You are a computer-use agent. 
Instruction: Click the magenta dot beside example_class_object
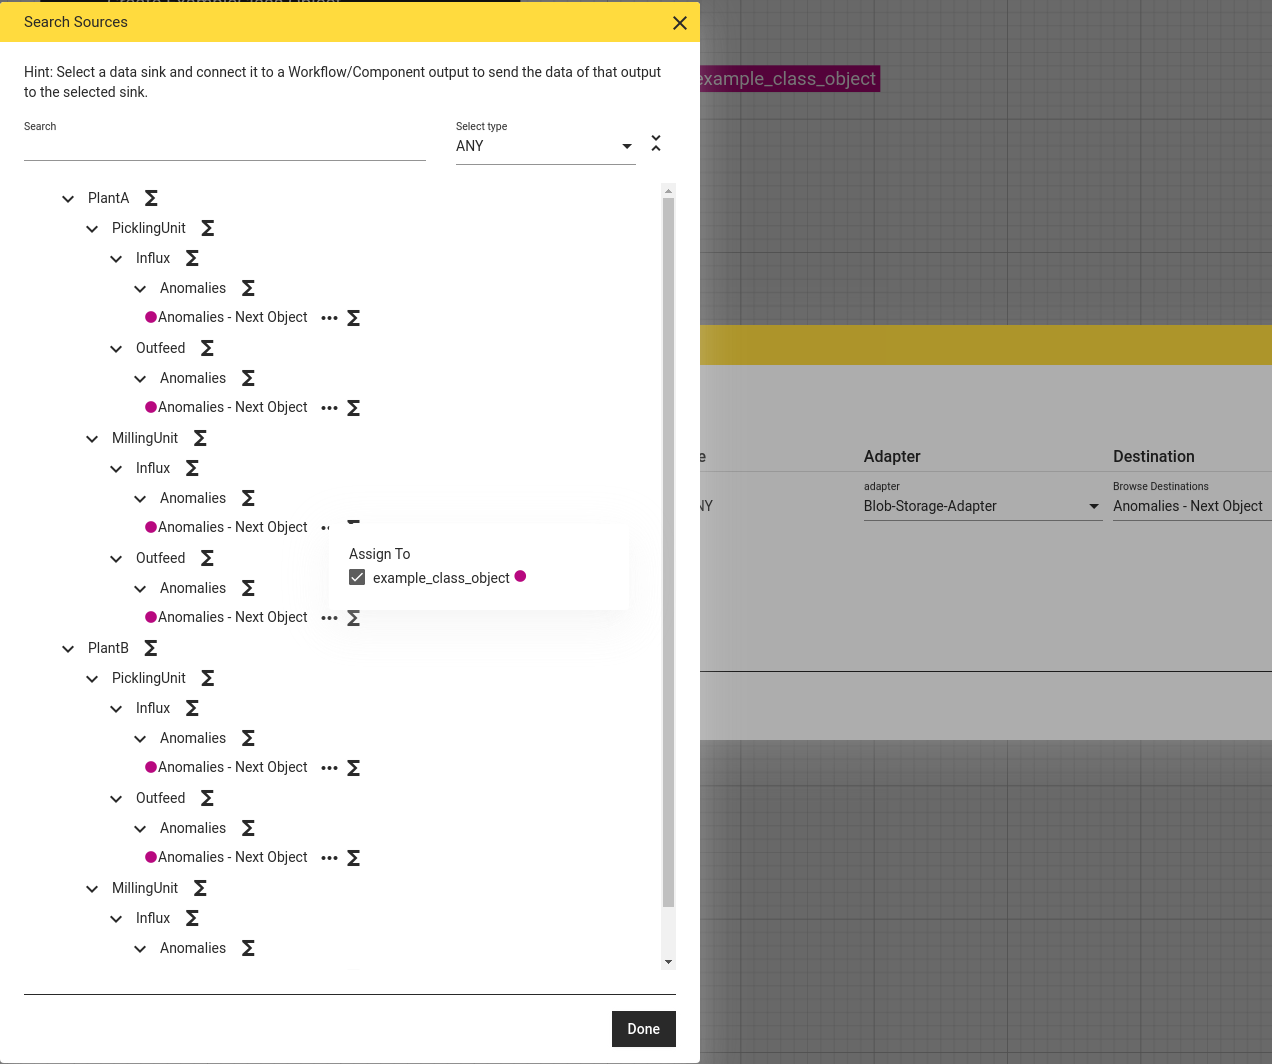(x=520, y=576)
